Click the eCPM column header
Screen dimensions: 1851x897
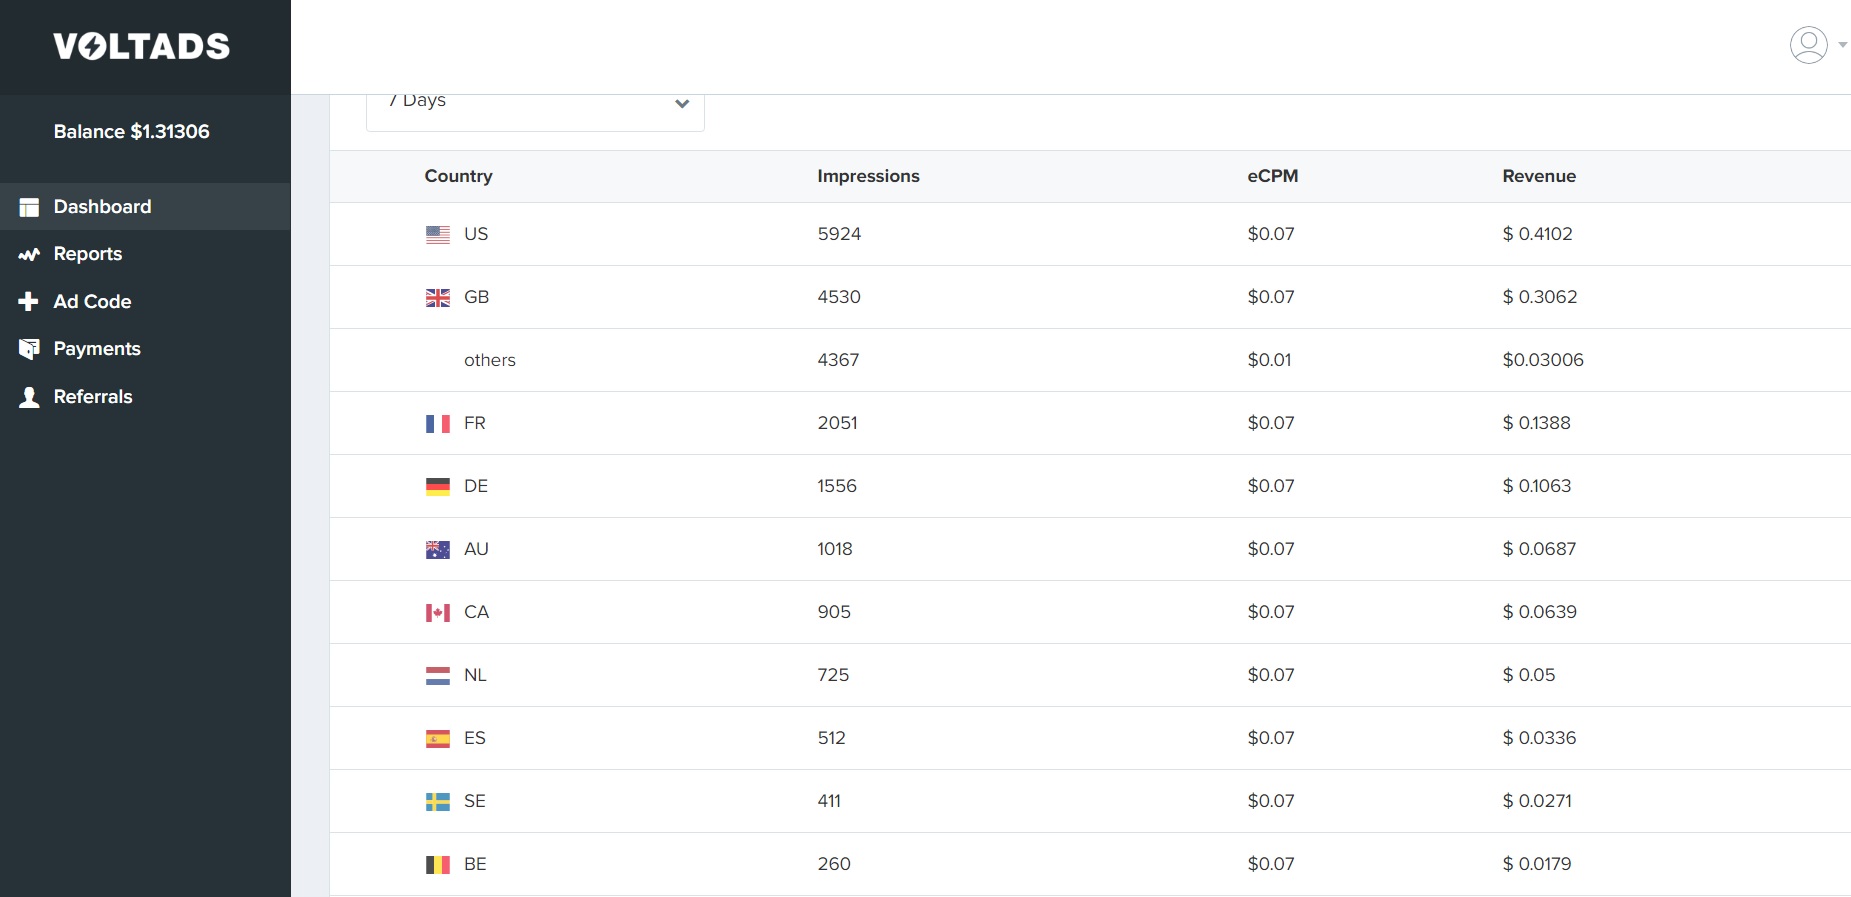[x=1272, y=176]
